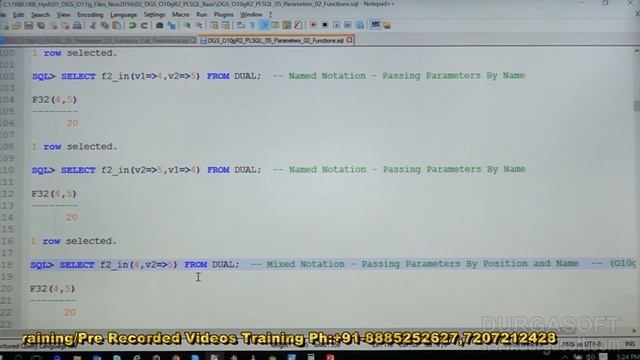Click the Zoom Out toolbar icon
Image resolution: width=640 pixels, height=360 pixels.
coord(199,26)
